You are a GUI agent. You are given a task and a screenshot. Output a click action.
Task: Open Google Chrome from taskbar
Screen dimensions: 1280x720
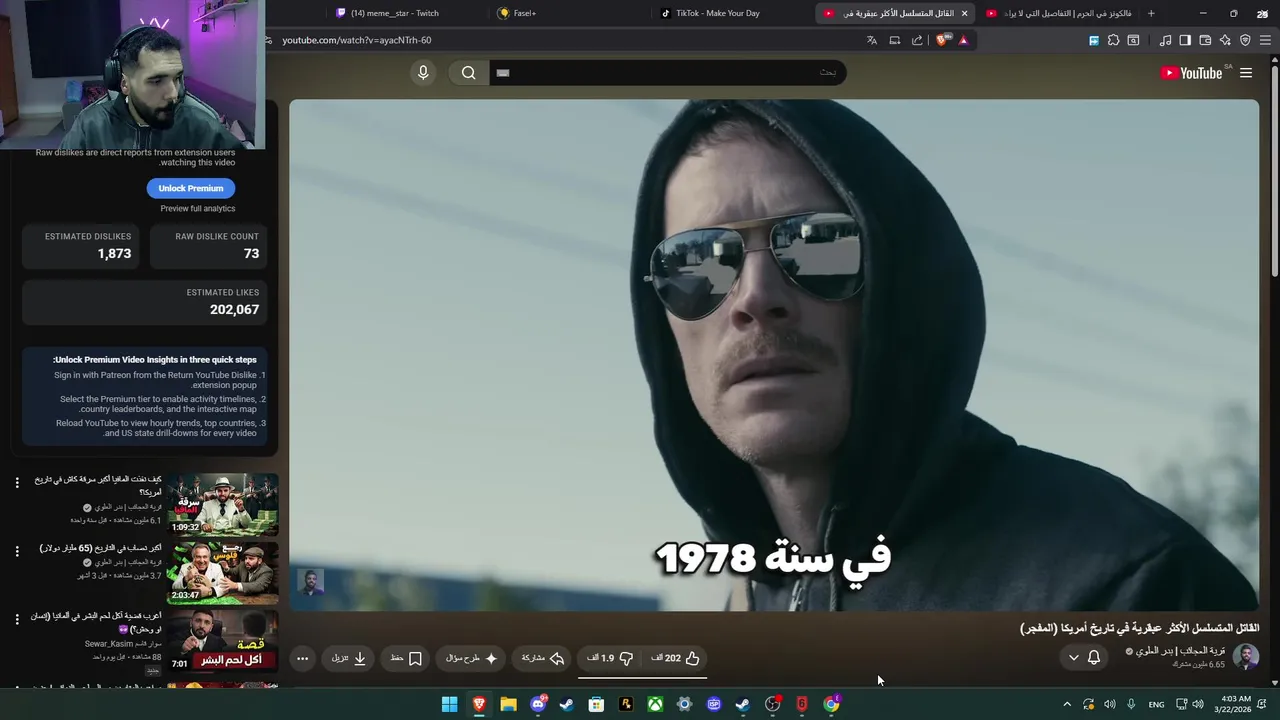pos(831,705)
